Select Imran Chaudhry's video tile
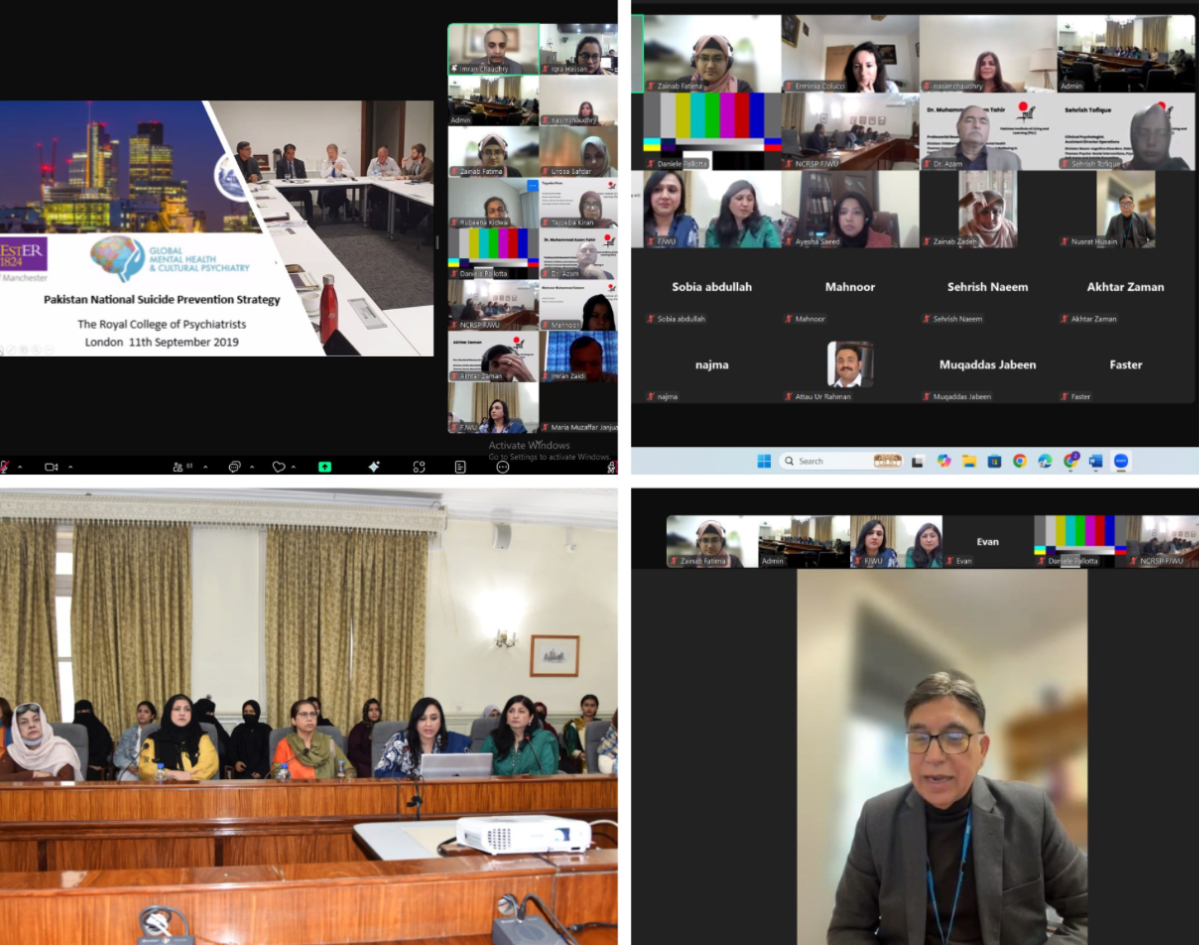1199x945 pixels. 493,49
